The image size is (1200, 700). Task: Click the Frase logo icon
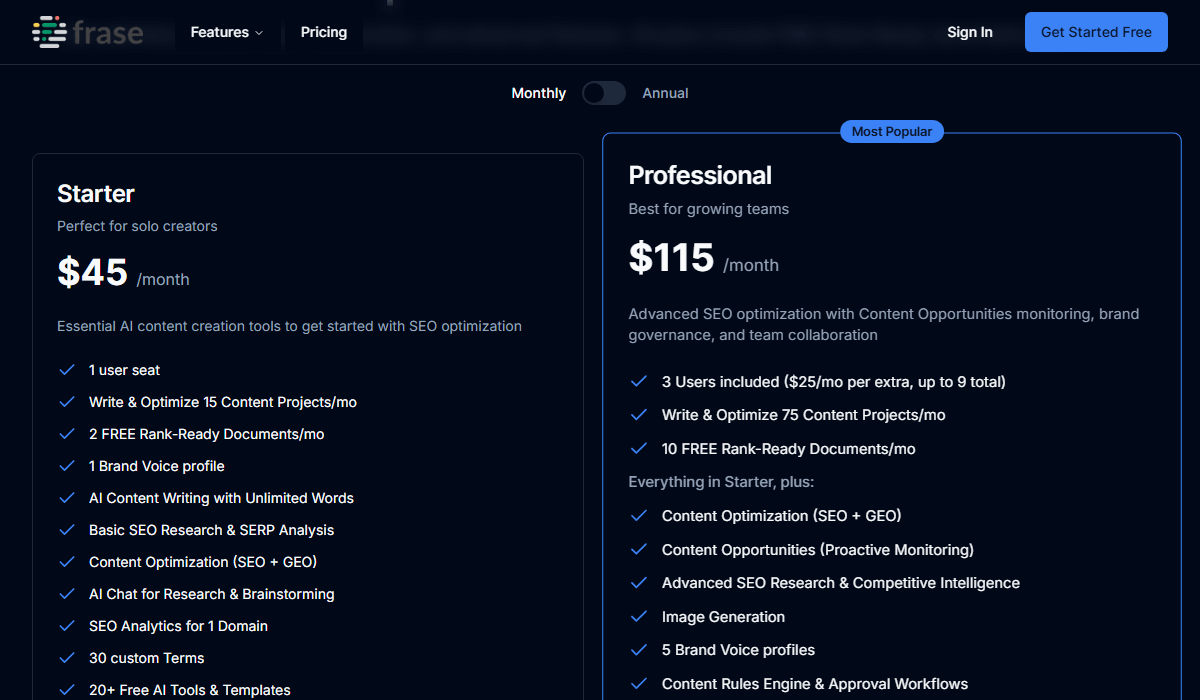(x=49, y=32)
